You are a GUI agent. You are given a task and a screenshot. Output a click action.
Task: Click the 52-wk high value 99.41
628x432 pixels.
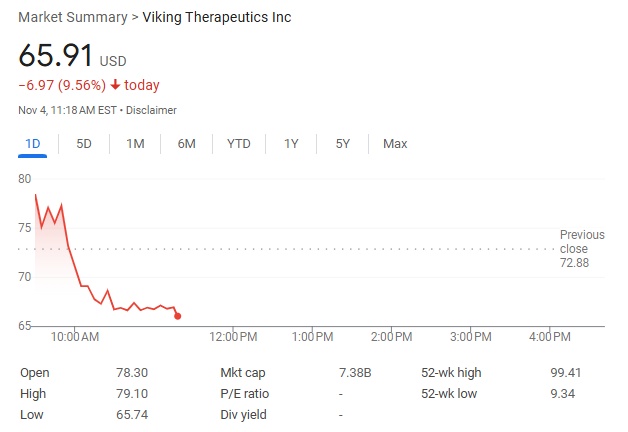[566, 373]
